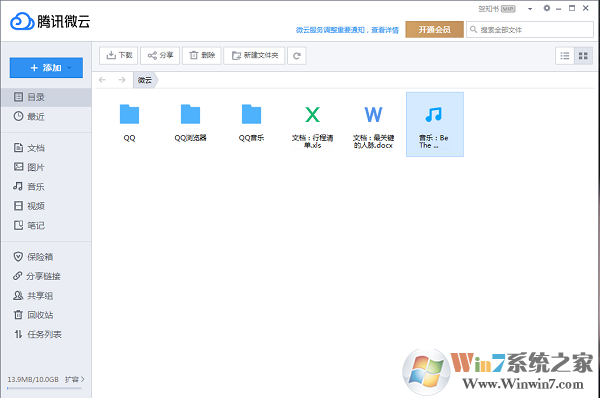This screenshot has height=398, width=600.
Task: Select the 音乐 Be The music file
Action: coord(435,124)
